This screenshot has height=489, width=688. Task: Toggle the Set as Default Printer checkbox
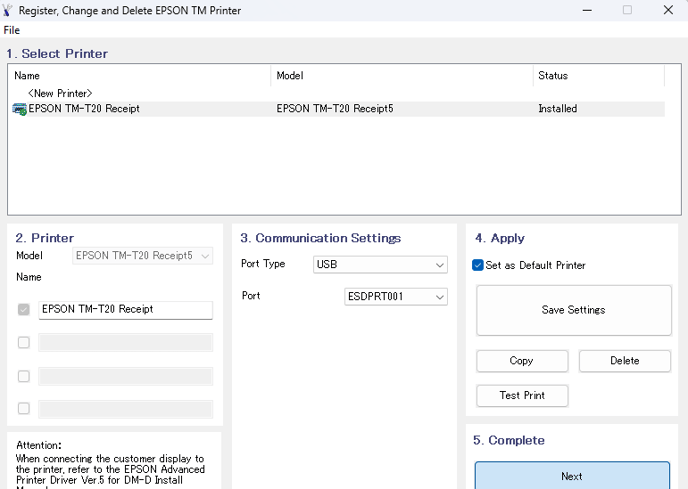pyautogui.click(x=478, y=265)
